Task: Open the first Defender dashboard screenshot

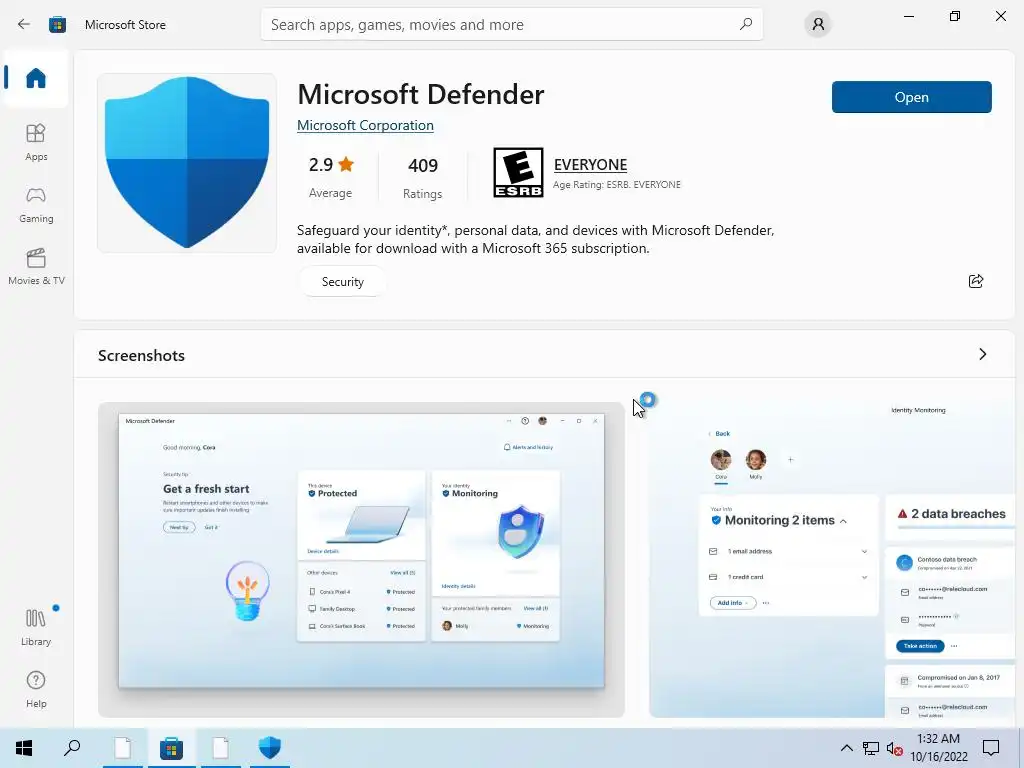Action: 361,560
